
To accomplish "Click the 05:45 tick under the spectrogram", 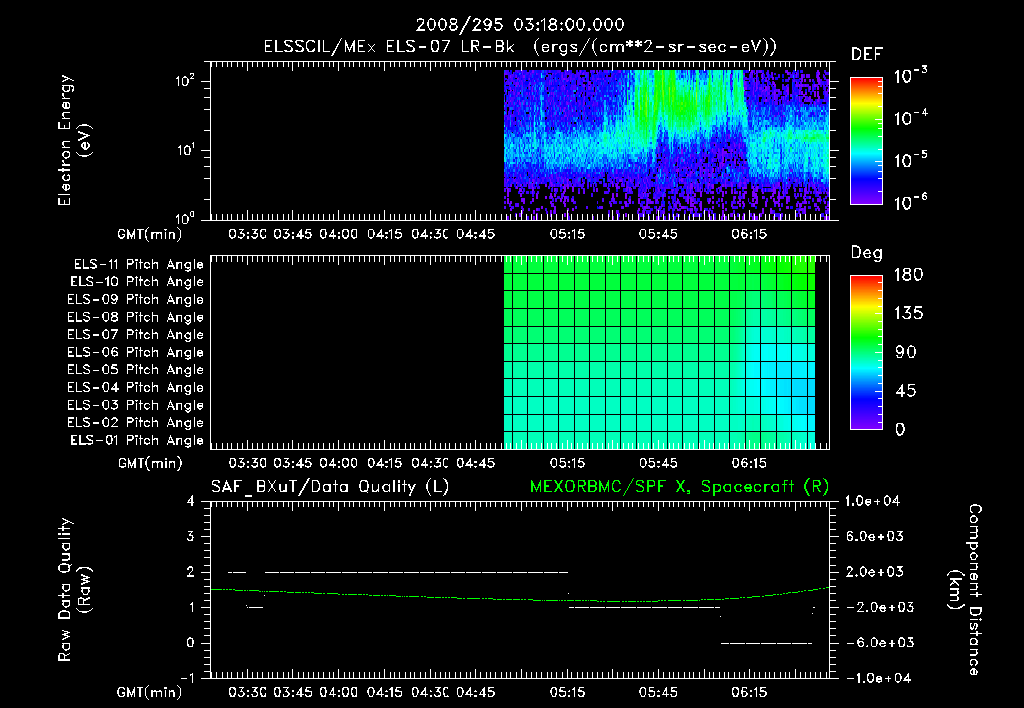I will [658, 234].
